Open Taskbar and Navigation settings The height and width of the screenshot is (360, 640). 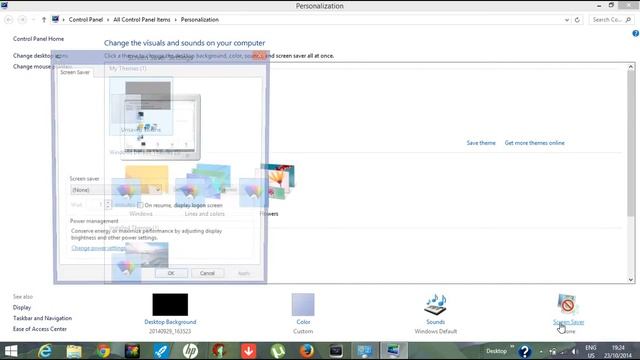[x=42, y=318]
